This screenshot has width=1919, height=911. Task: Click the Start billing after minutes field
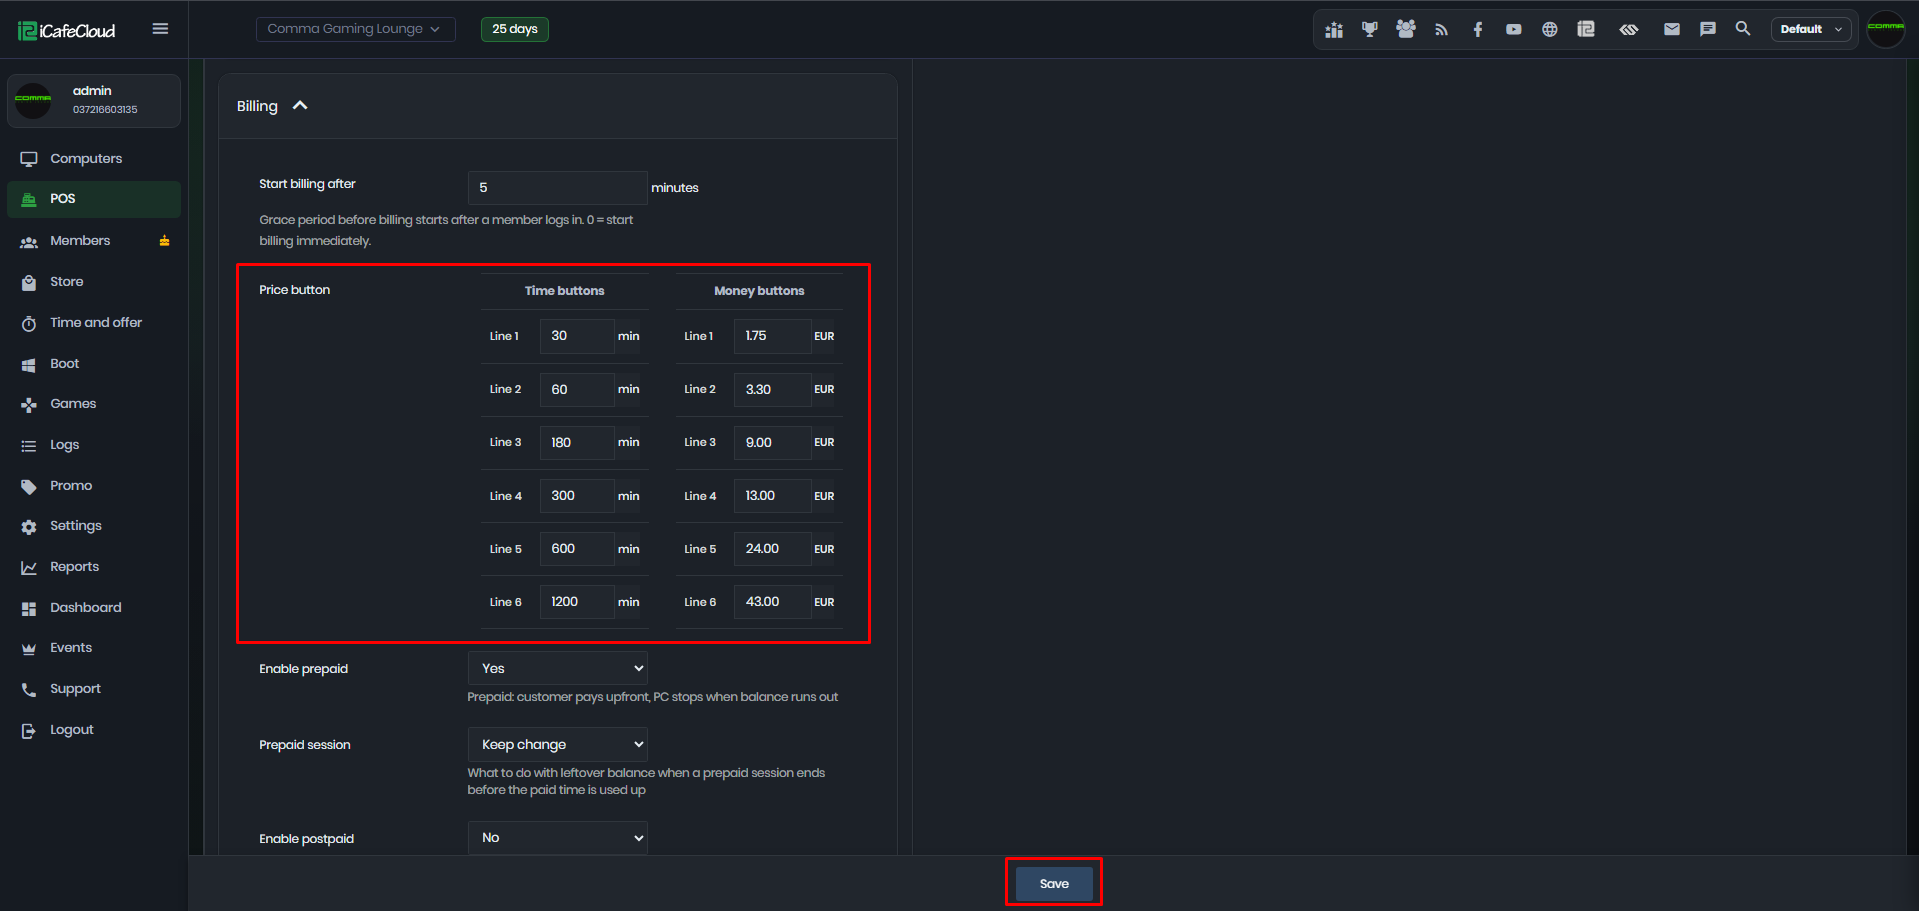[557, 188]
